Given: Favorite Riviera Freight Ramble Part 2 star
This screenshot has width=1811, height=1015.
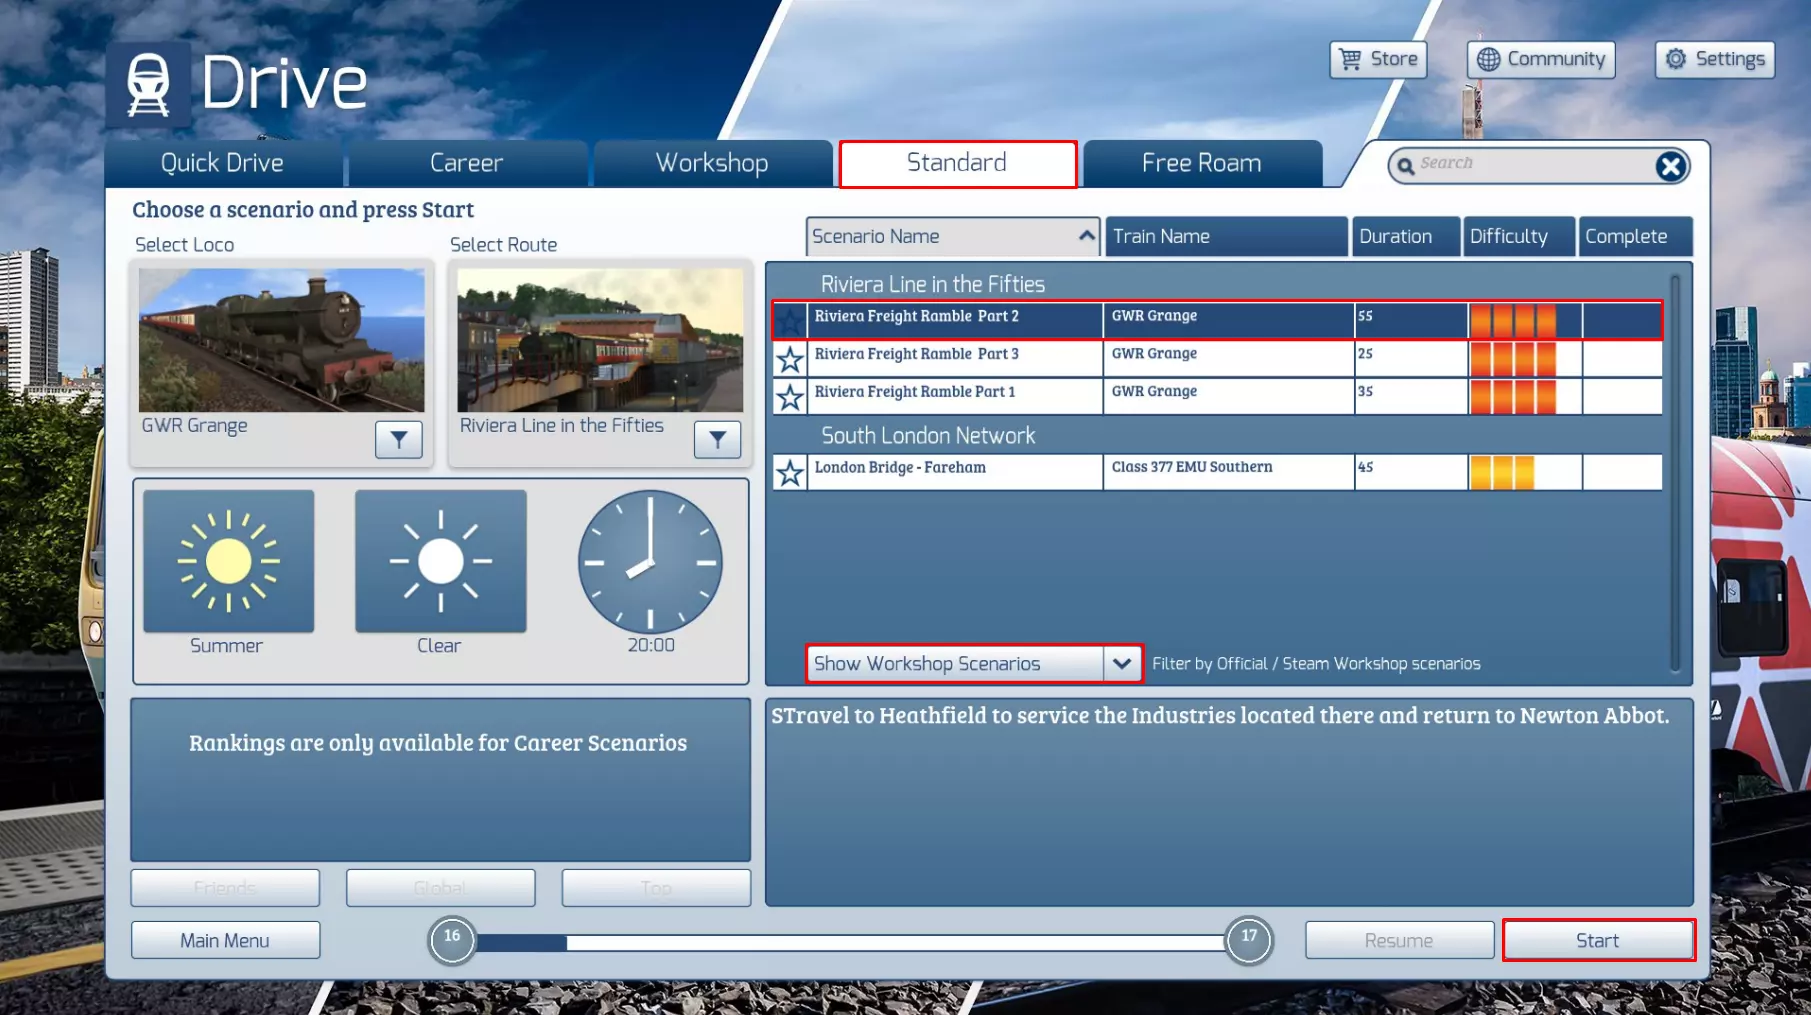Looking at the screenshot, I should pos(790,321).
